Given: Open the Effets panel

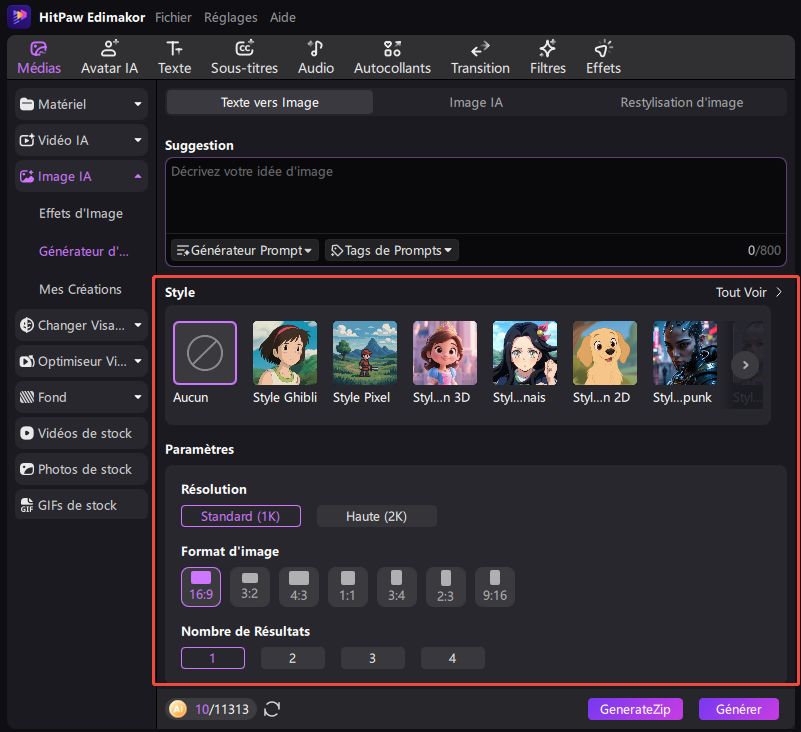Looking at the screenshot, I should click(x=603, y=57).
